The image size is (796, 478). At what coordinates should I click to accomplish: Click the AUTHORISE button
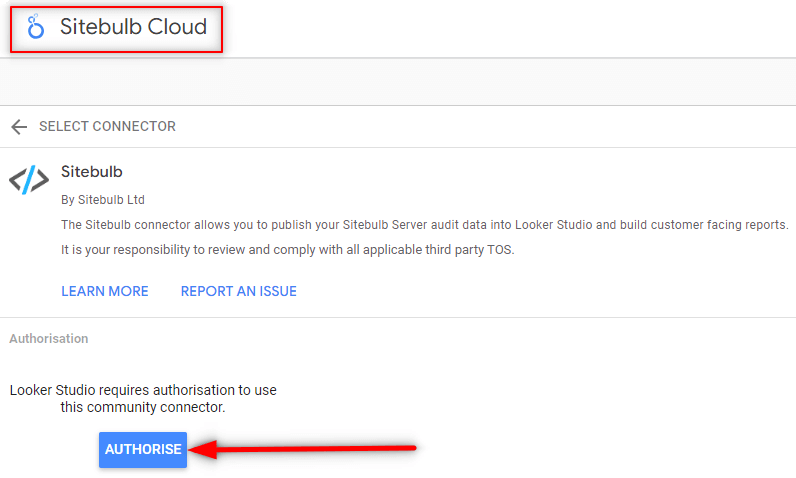point(143,450)
